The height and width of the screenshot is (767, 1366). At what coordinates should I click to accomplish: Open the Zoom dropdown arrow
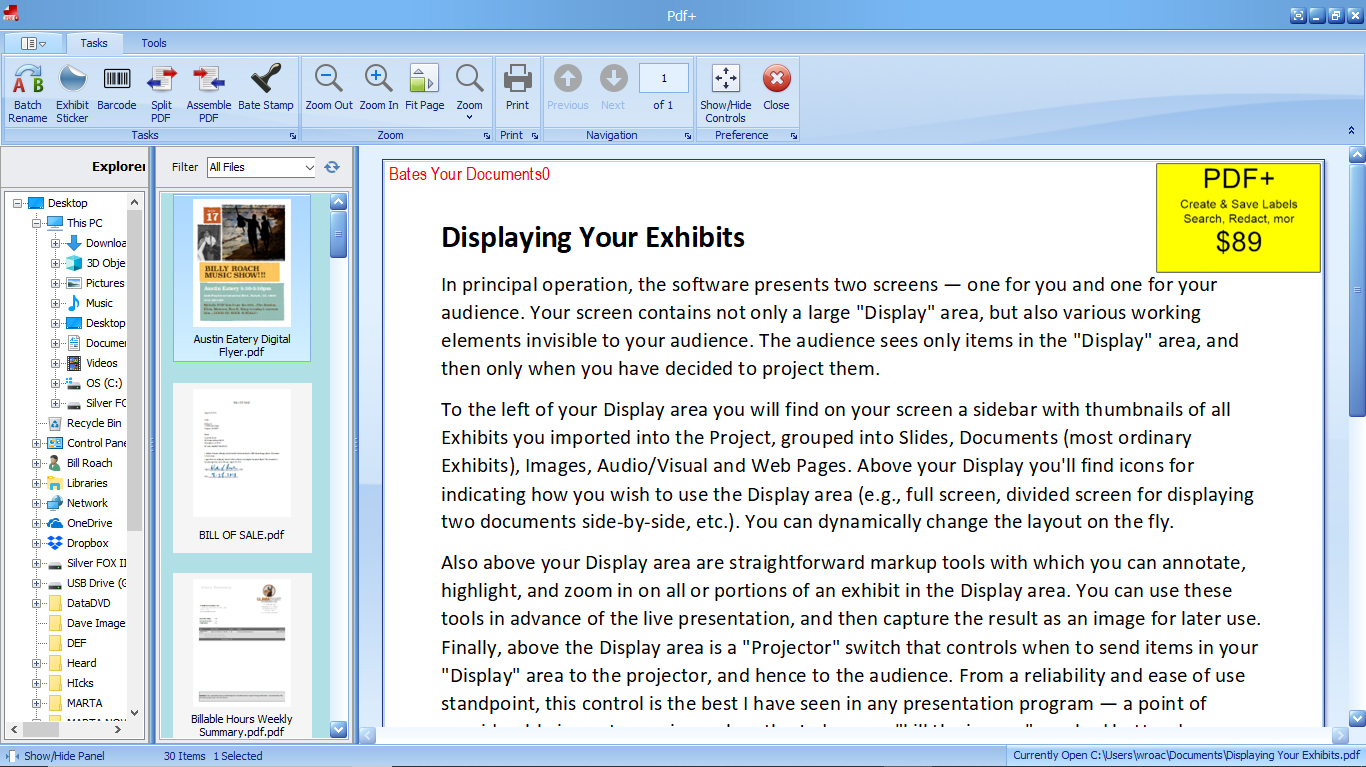click(470, 117)
